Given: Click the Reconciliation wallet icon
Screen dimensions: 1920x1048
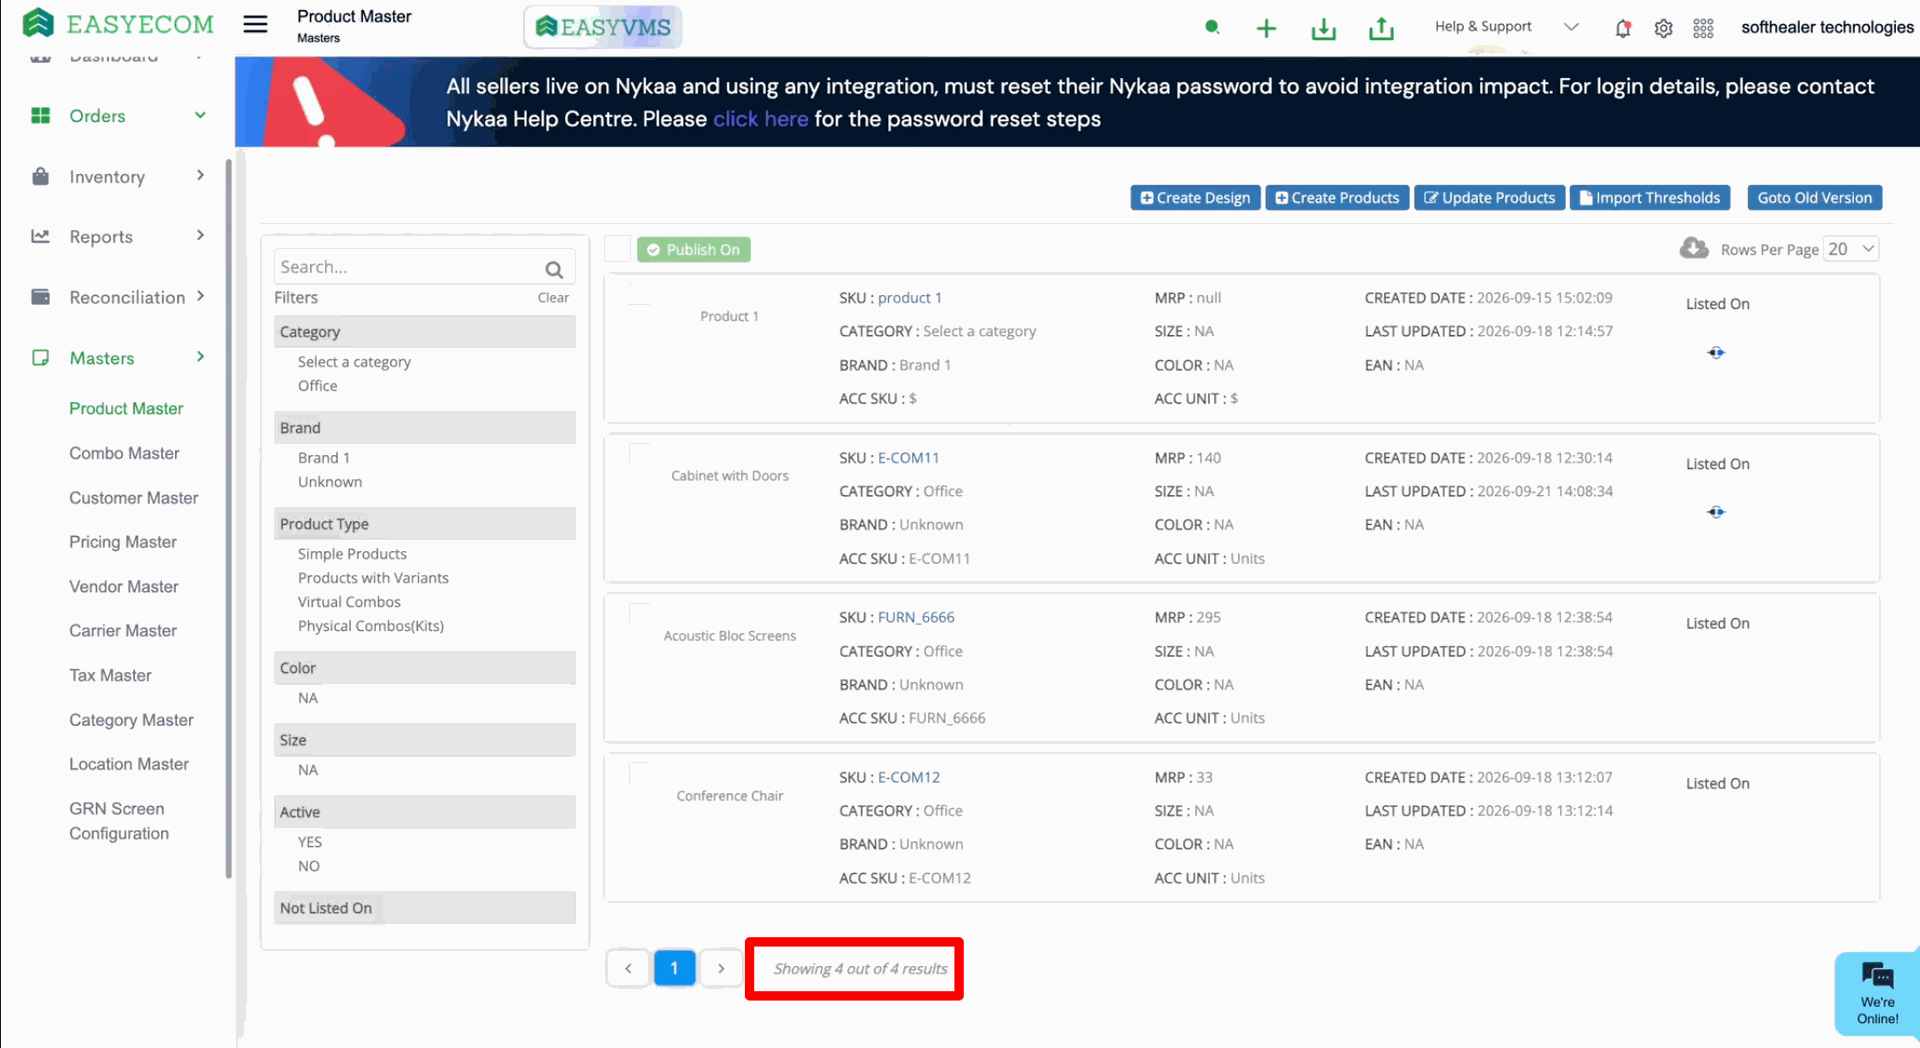Looking at the screenshot, I should point(40,297).
